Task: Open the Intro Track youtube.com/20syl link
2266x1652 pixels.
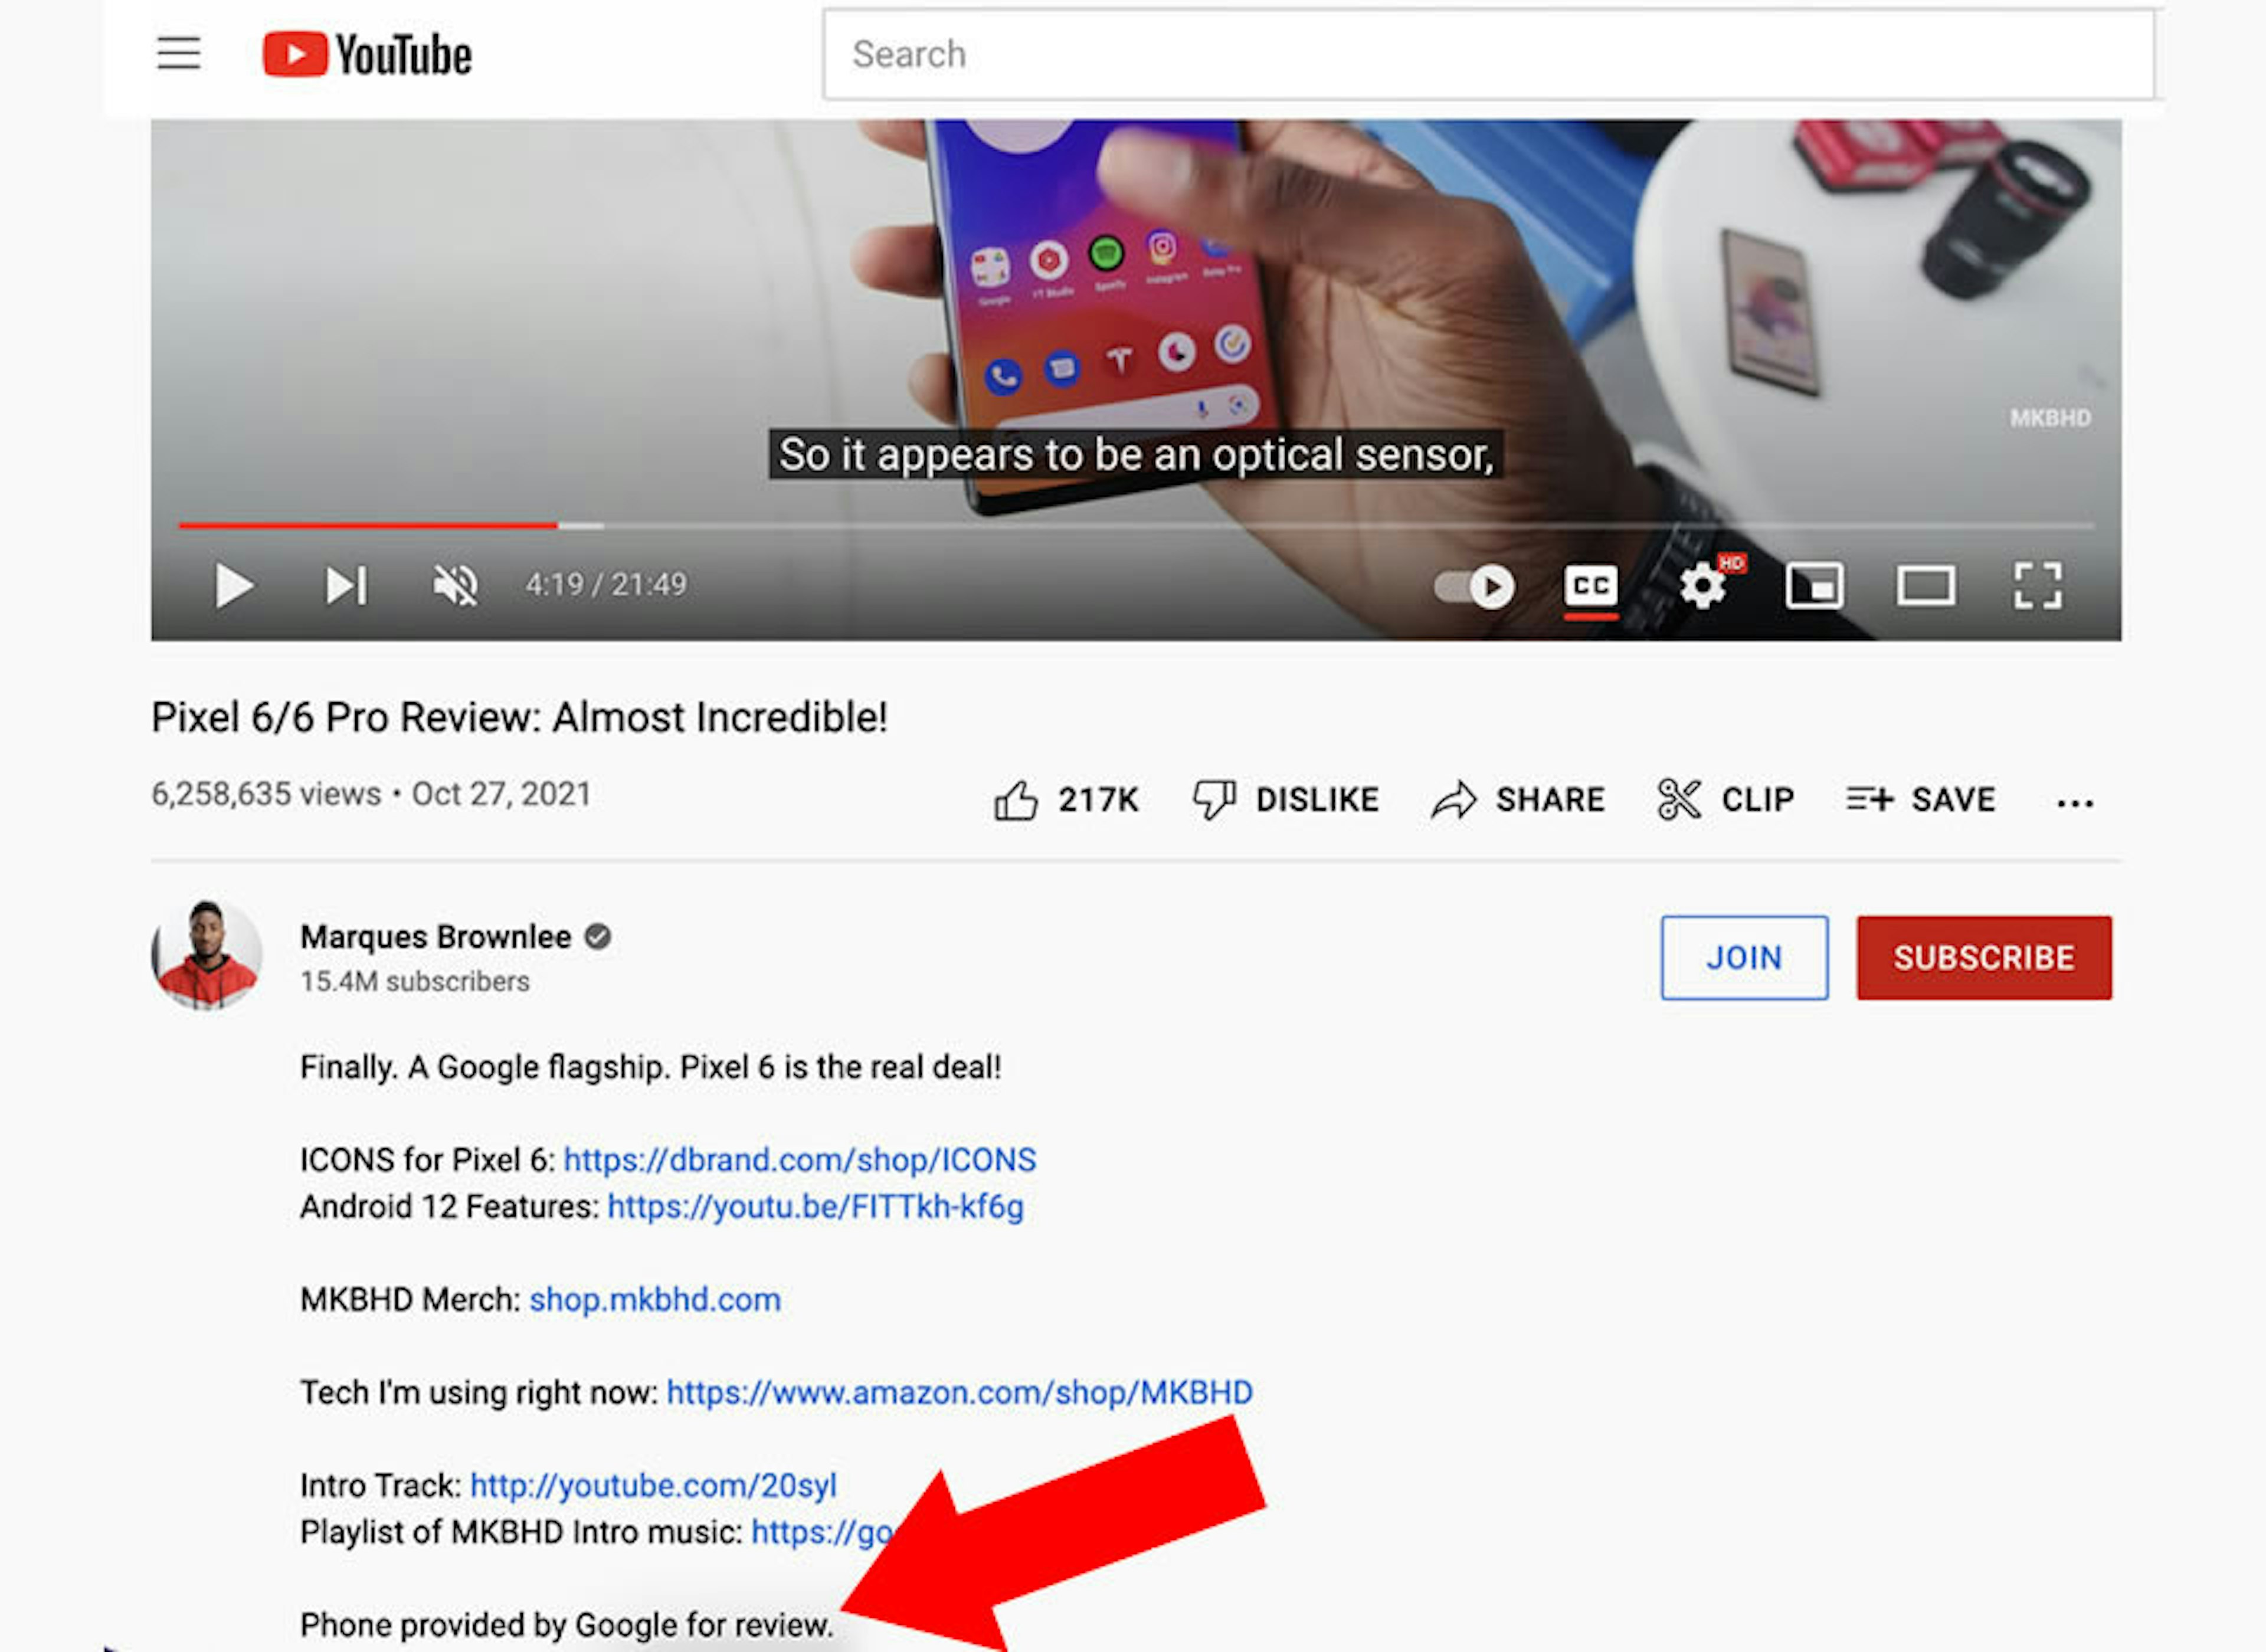Action: click(654, 1486)
